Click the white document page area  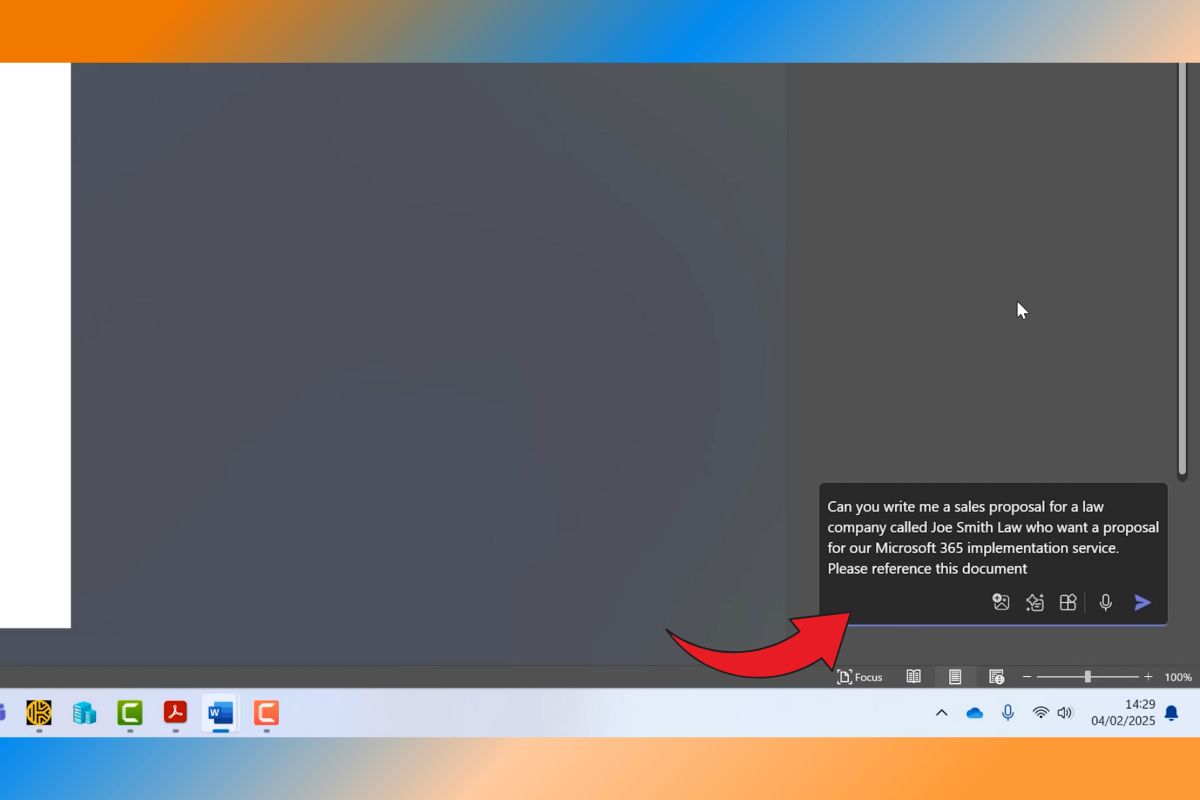pos(35,345)
